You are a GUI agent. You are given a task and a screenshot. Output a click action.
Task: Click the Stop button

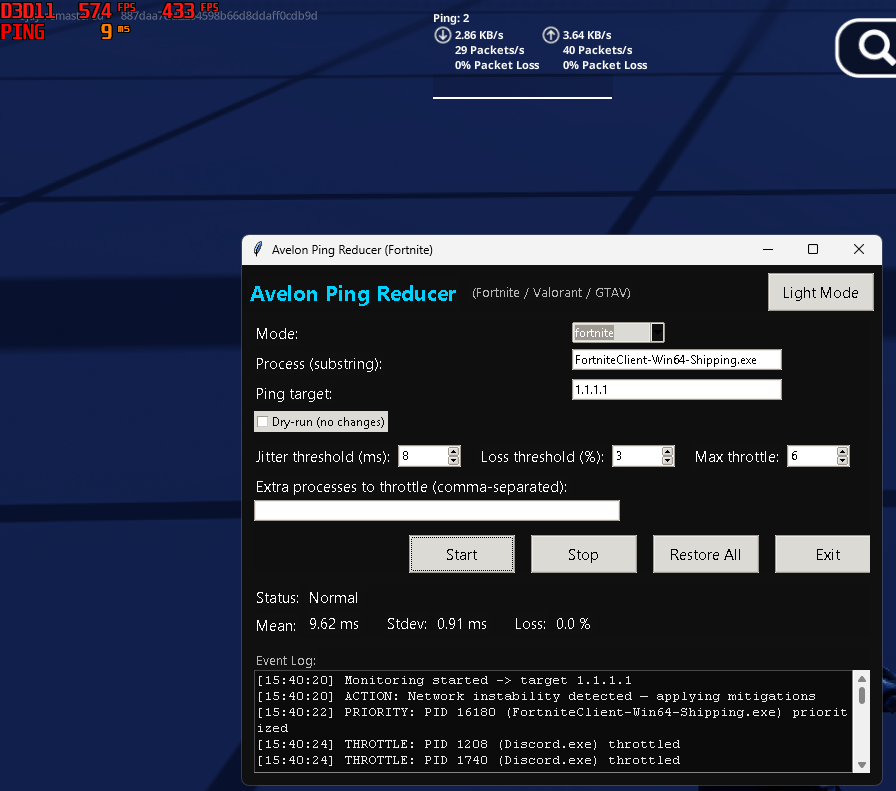tap(583, 554)
